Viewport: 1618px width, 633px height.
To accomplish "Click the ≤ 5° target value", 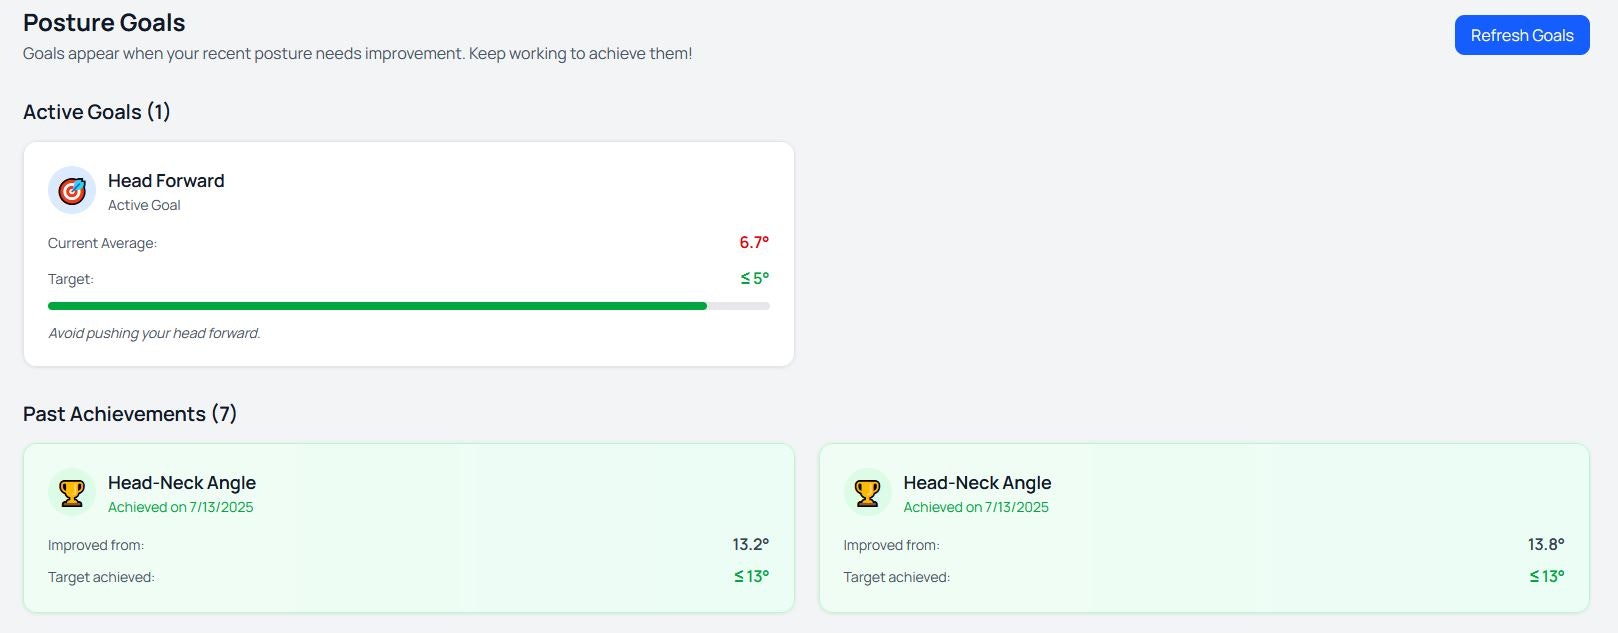I will [755, 278].
